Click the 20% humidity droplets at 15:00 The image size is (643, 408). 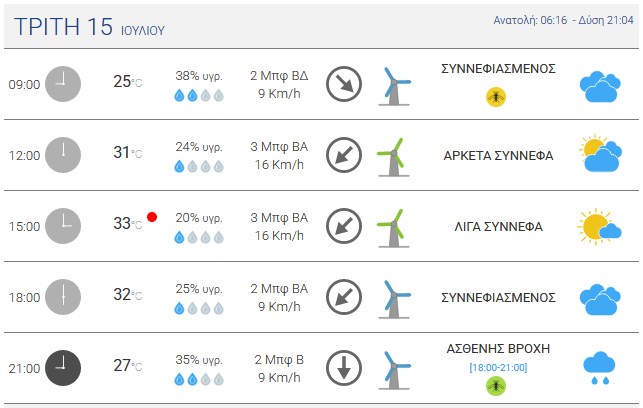(199, 237)
